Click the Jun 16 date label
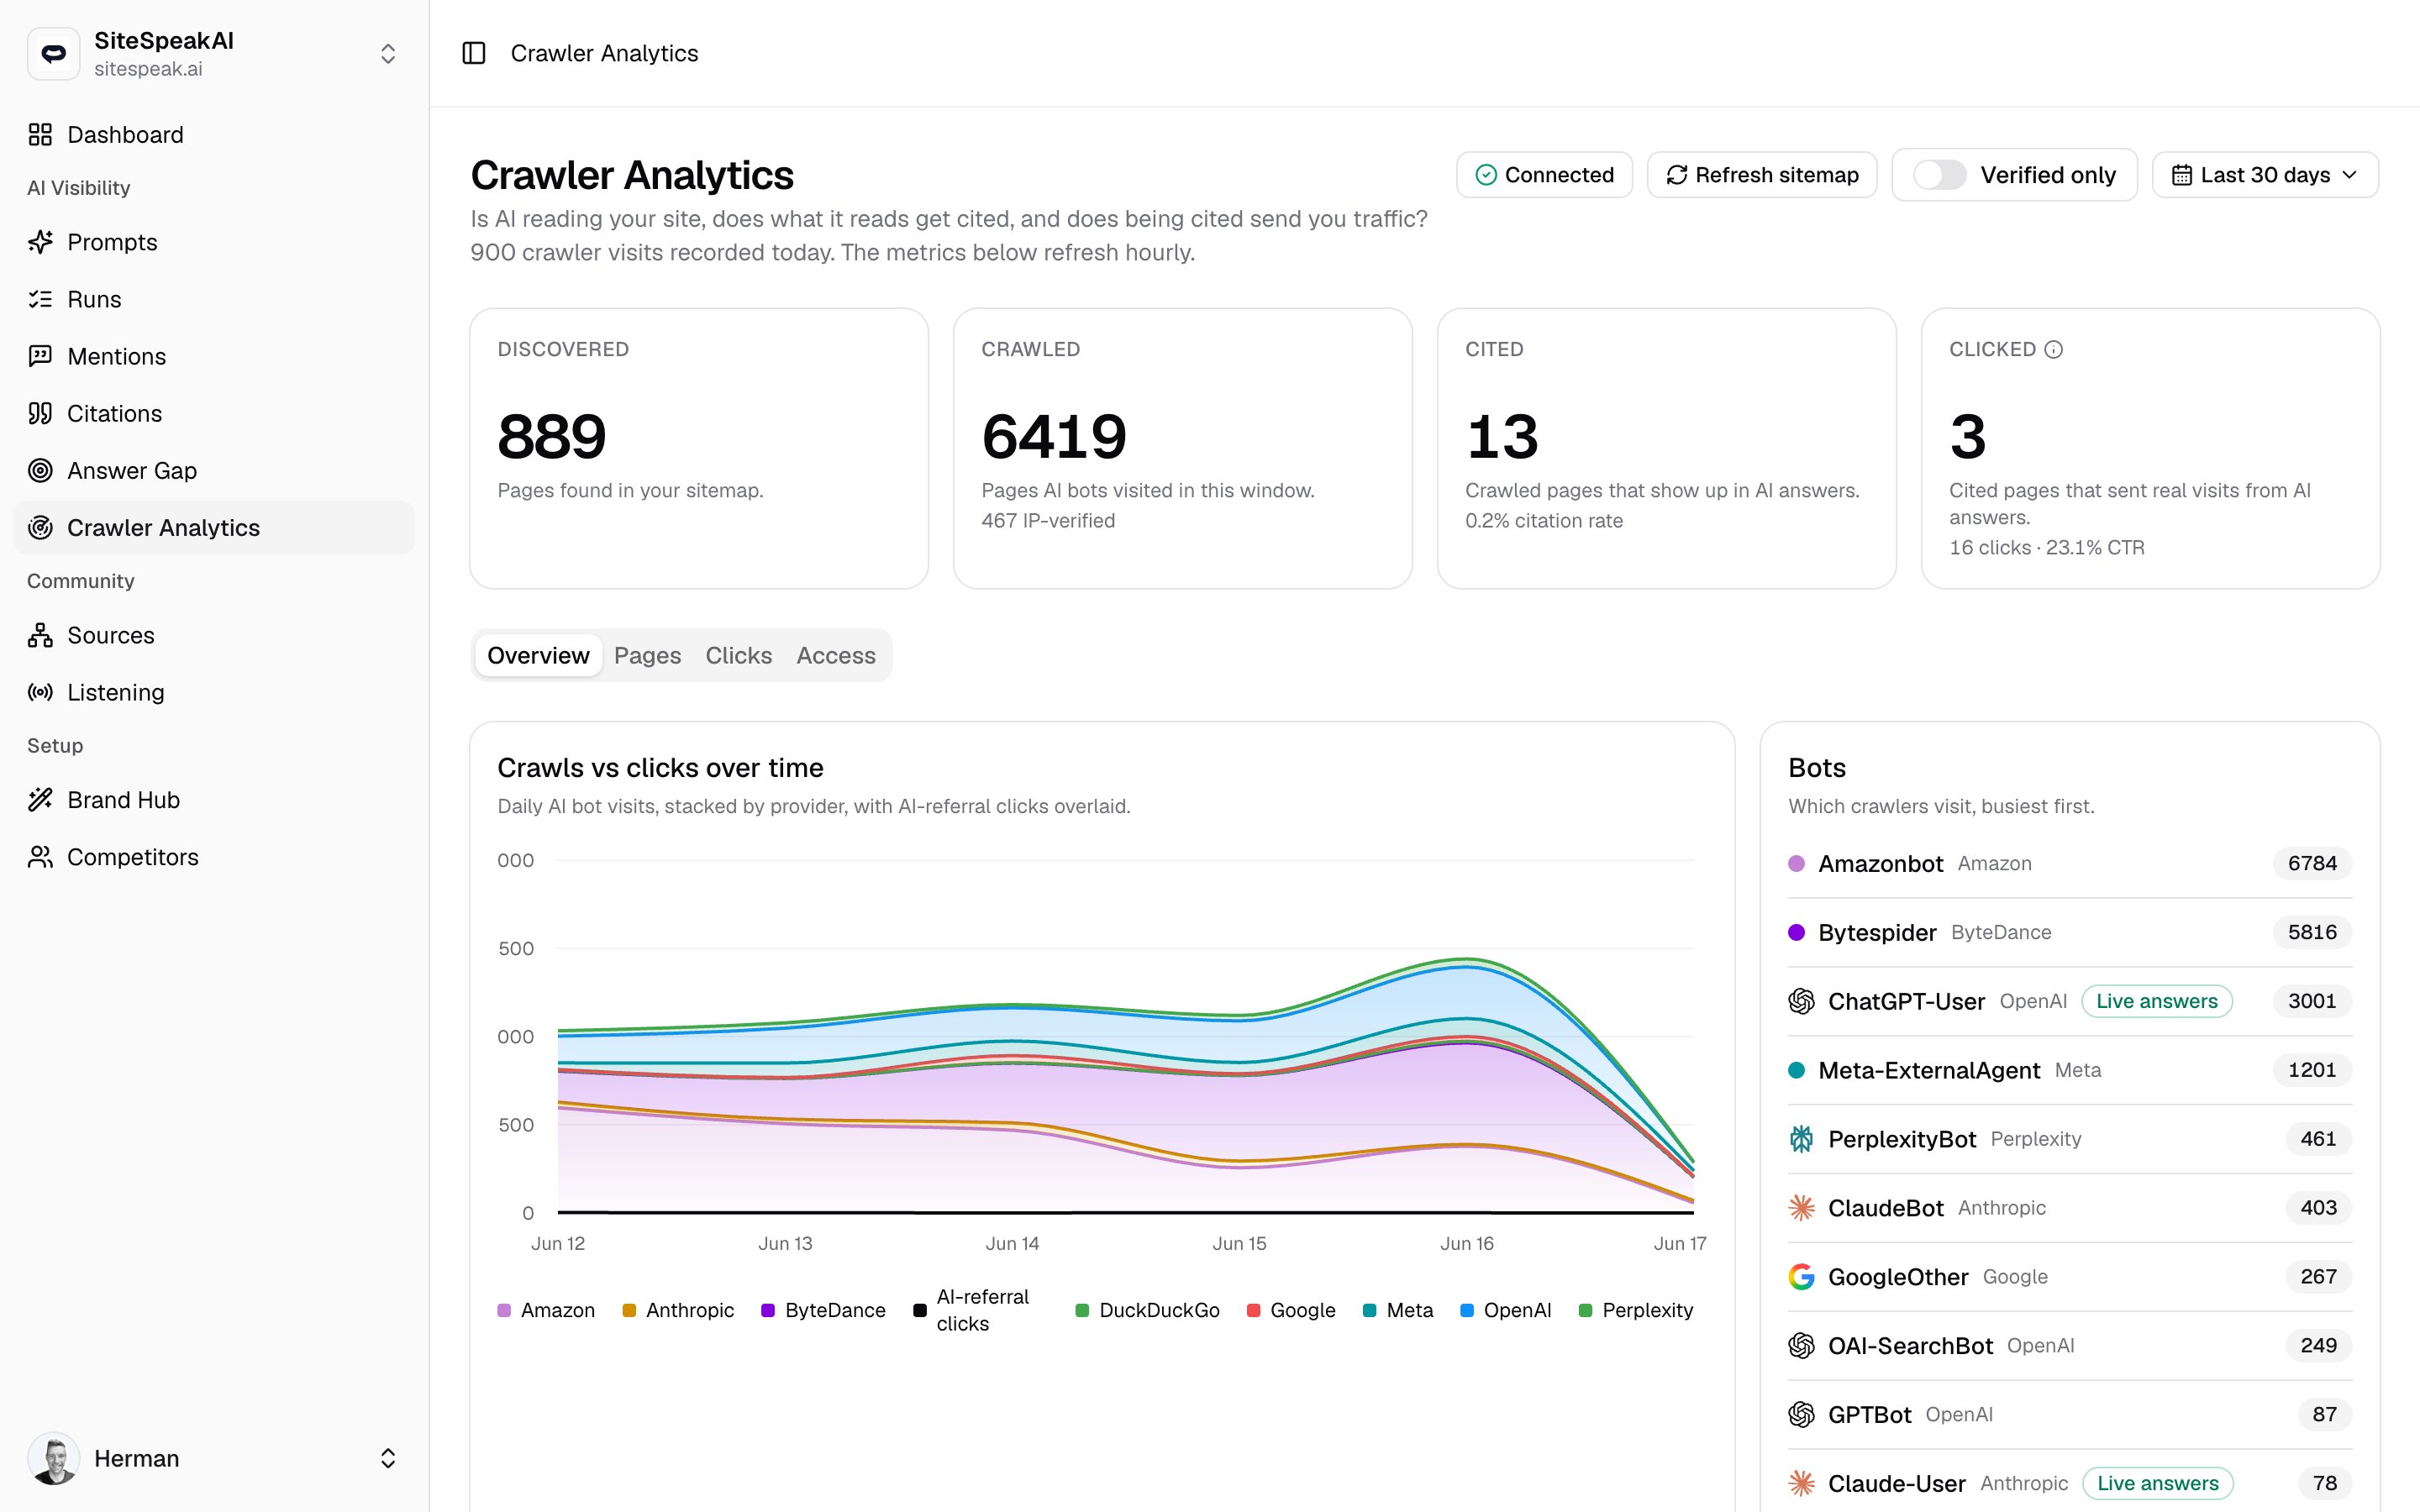Screen dimensions: 2420x1512 [1466, 1243]
